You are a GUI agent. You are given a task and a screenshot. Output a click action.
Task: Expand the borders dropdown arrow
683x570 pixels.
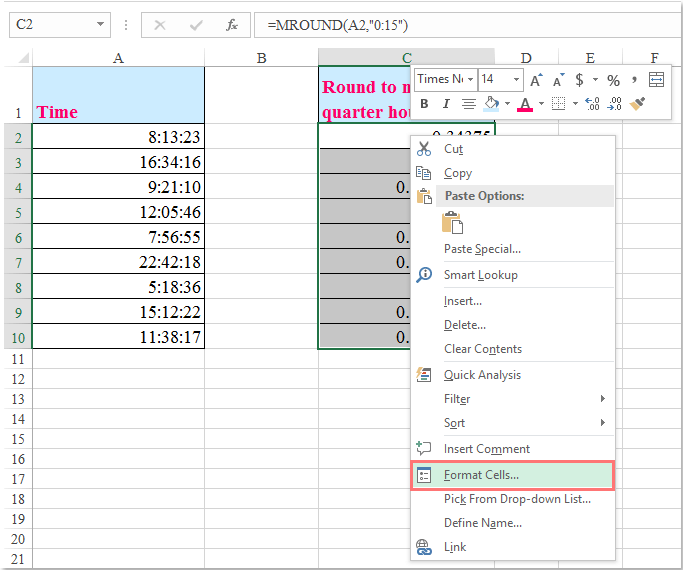click(x=575, y=104)
